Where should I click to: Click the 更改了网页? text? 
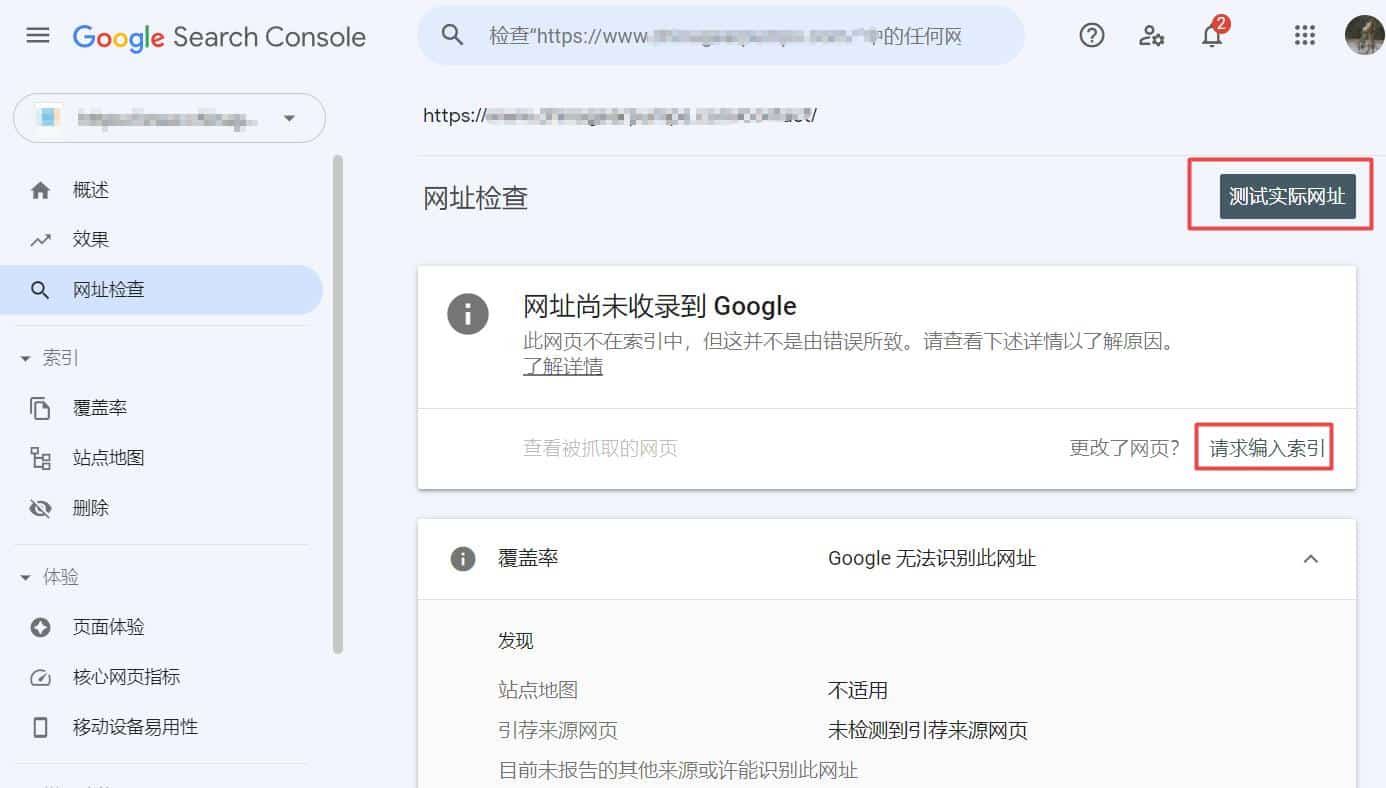point(1125,448)
